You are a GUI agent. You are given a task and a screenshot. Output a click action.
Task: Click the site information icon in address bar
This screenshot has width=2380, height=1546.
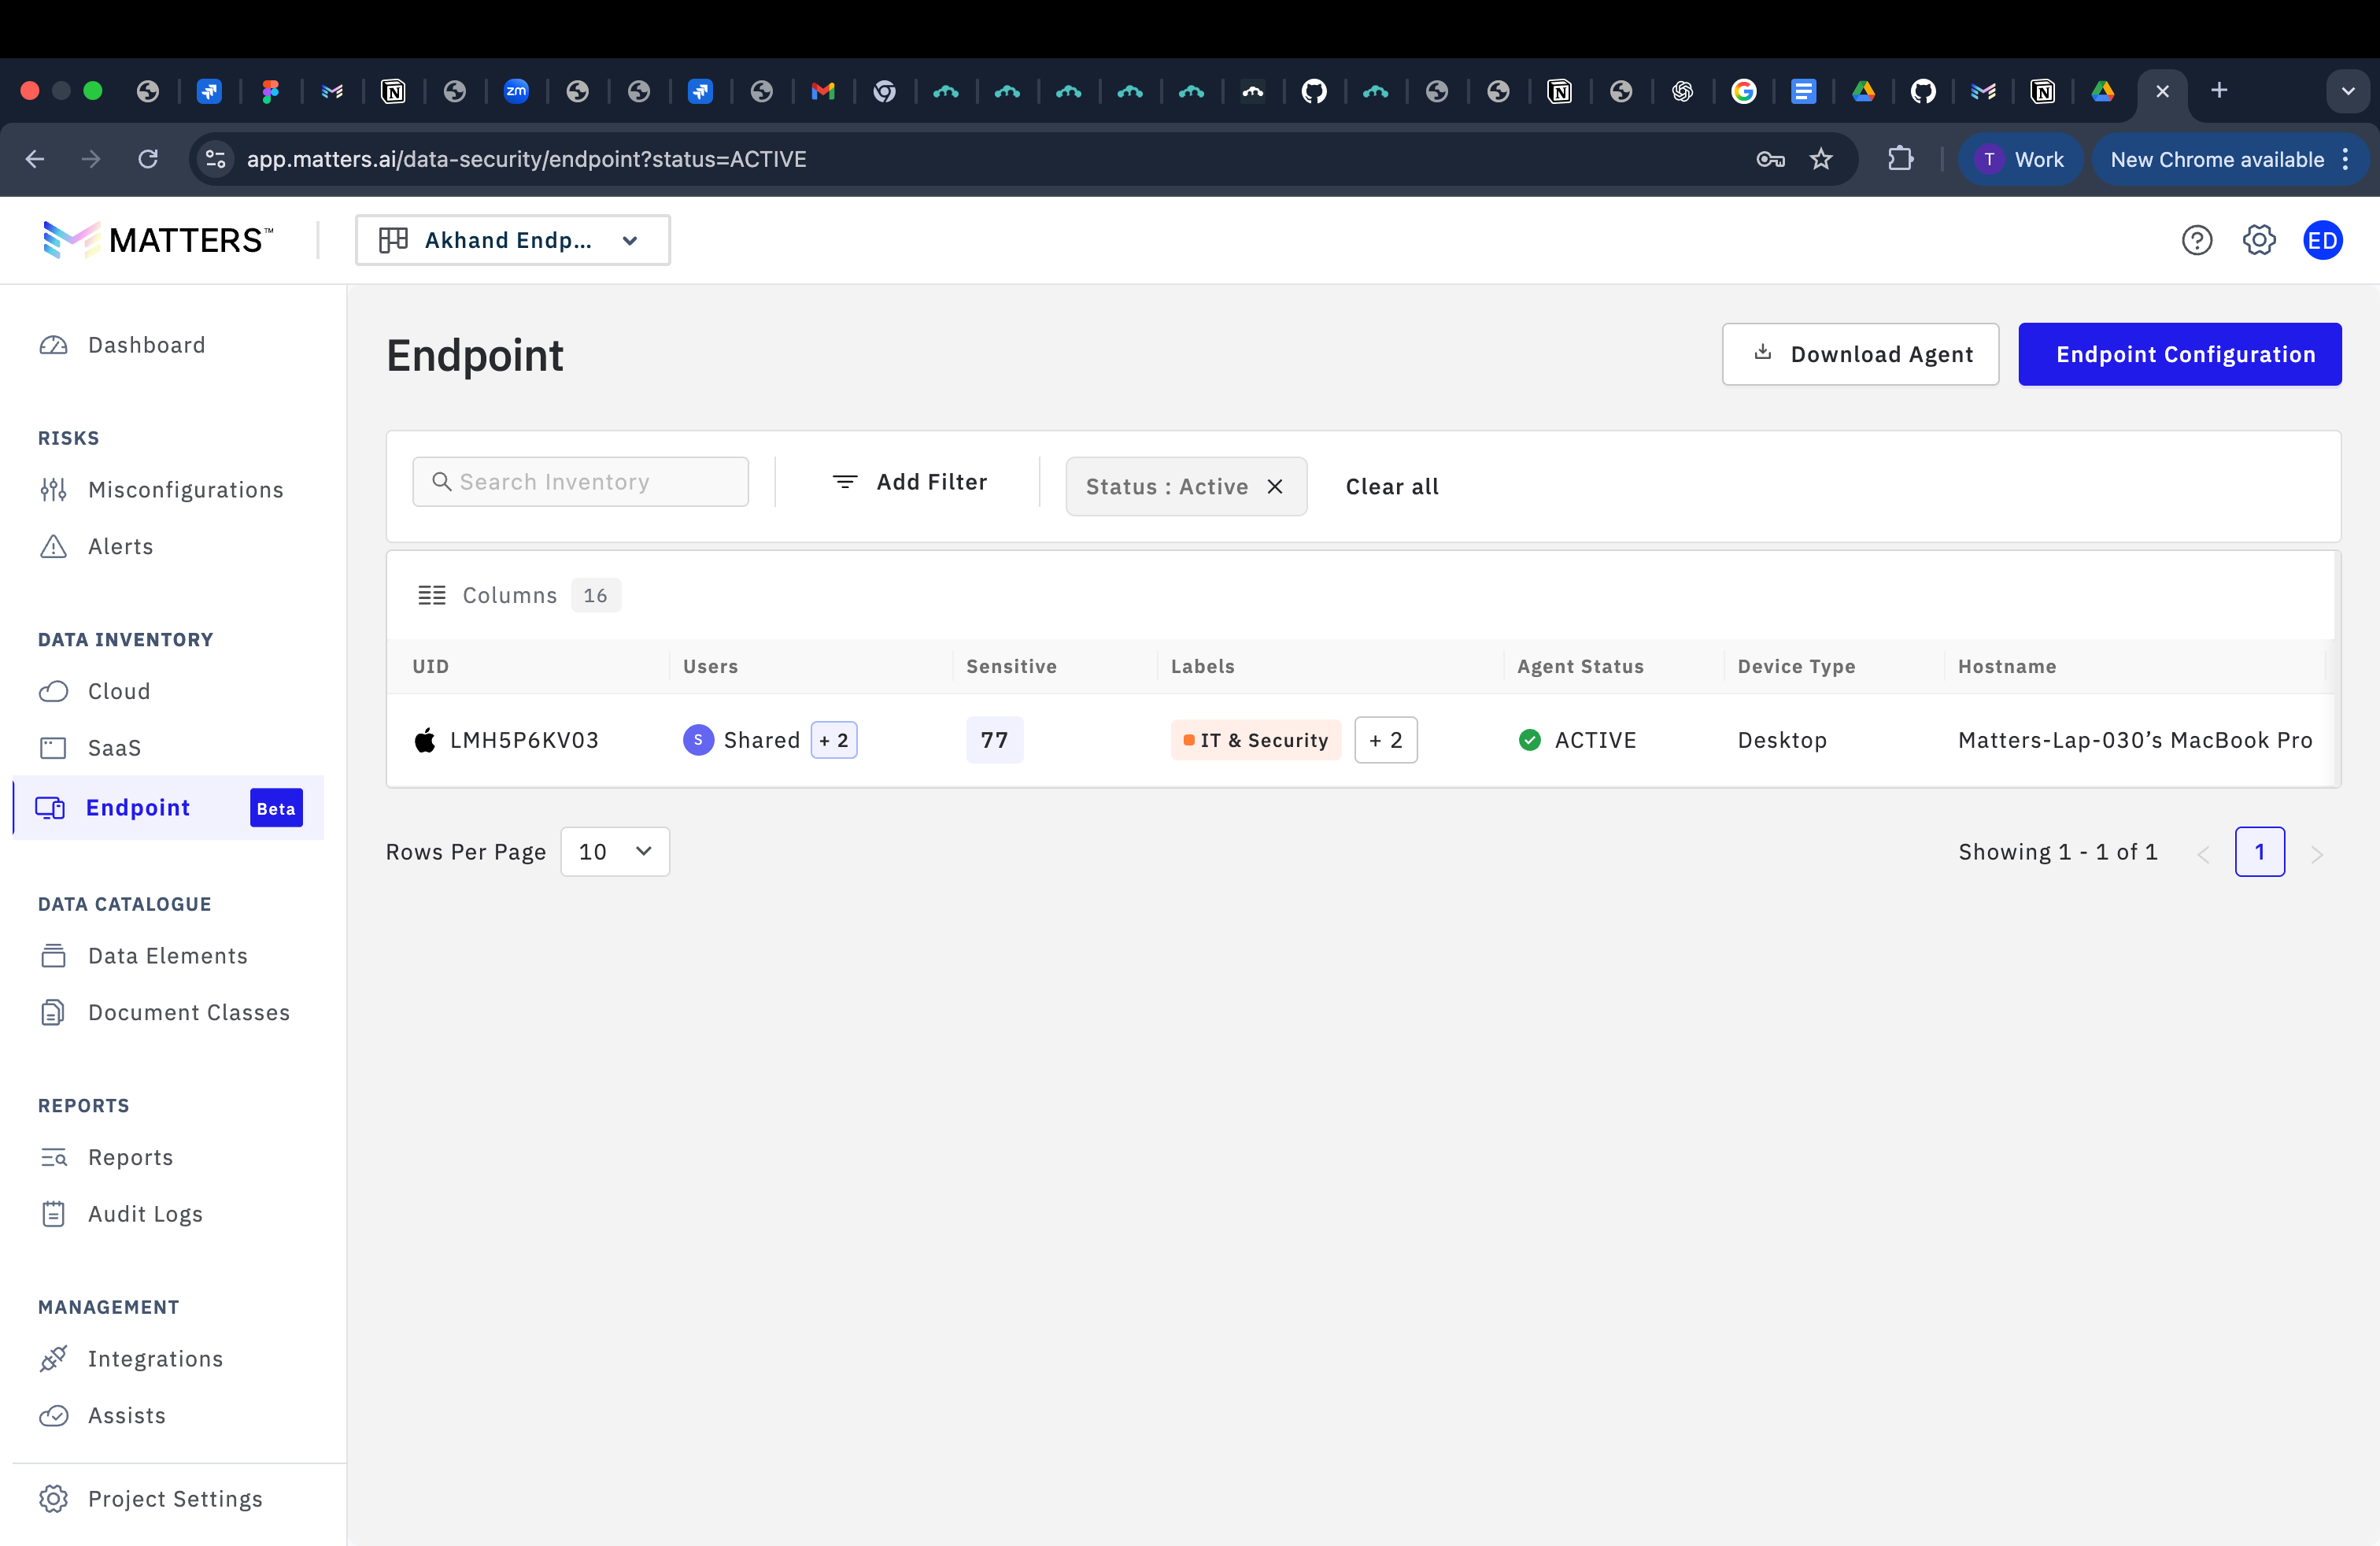[x=215, y=159]
